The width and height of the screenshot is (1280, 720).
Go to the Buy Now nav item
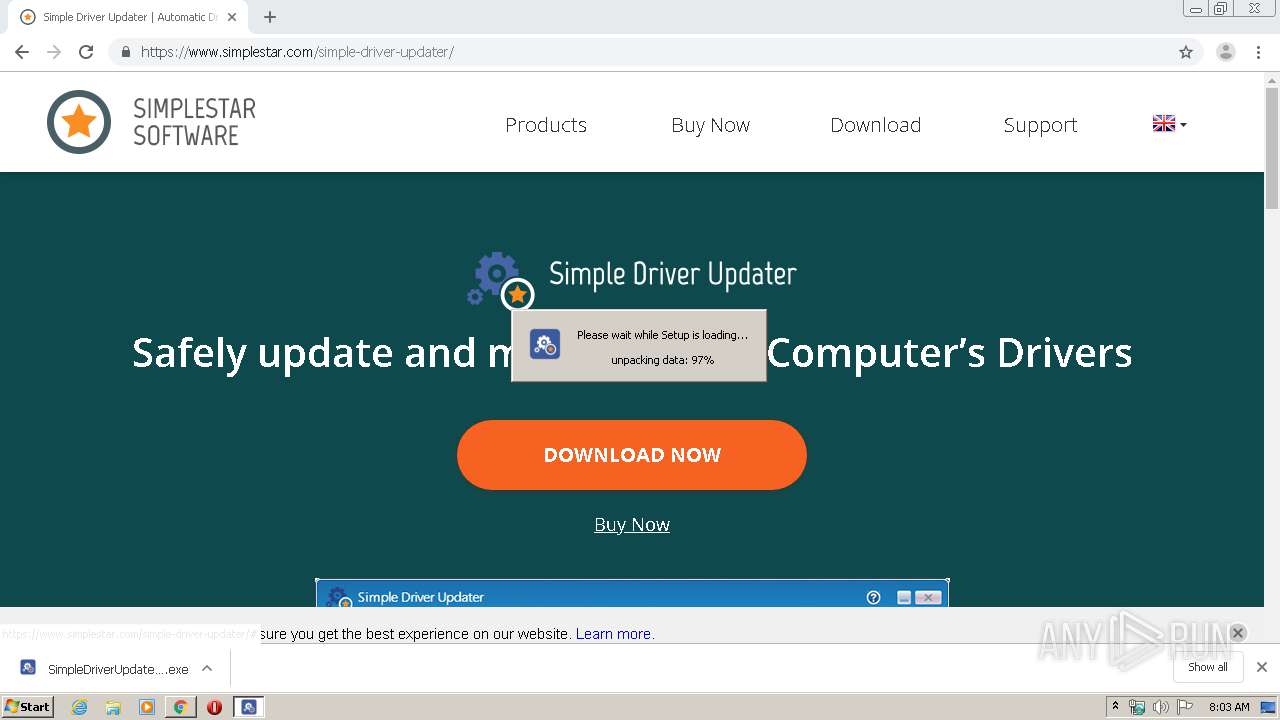711,125
